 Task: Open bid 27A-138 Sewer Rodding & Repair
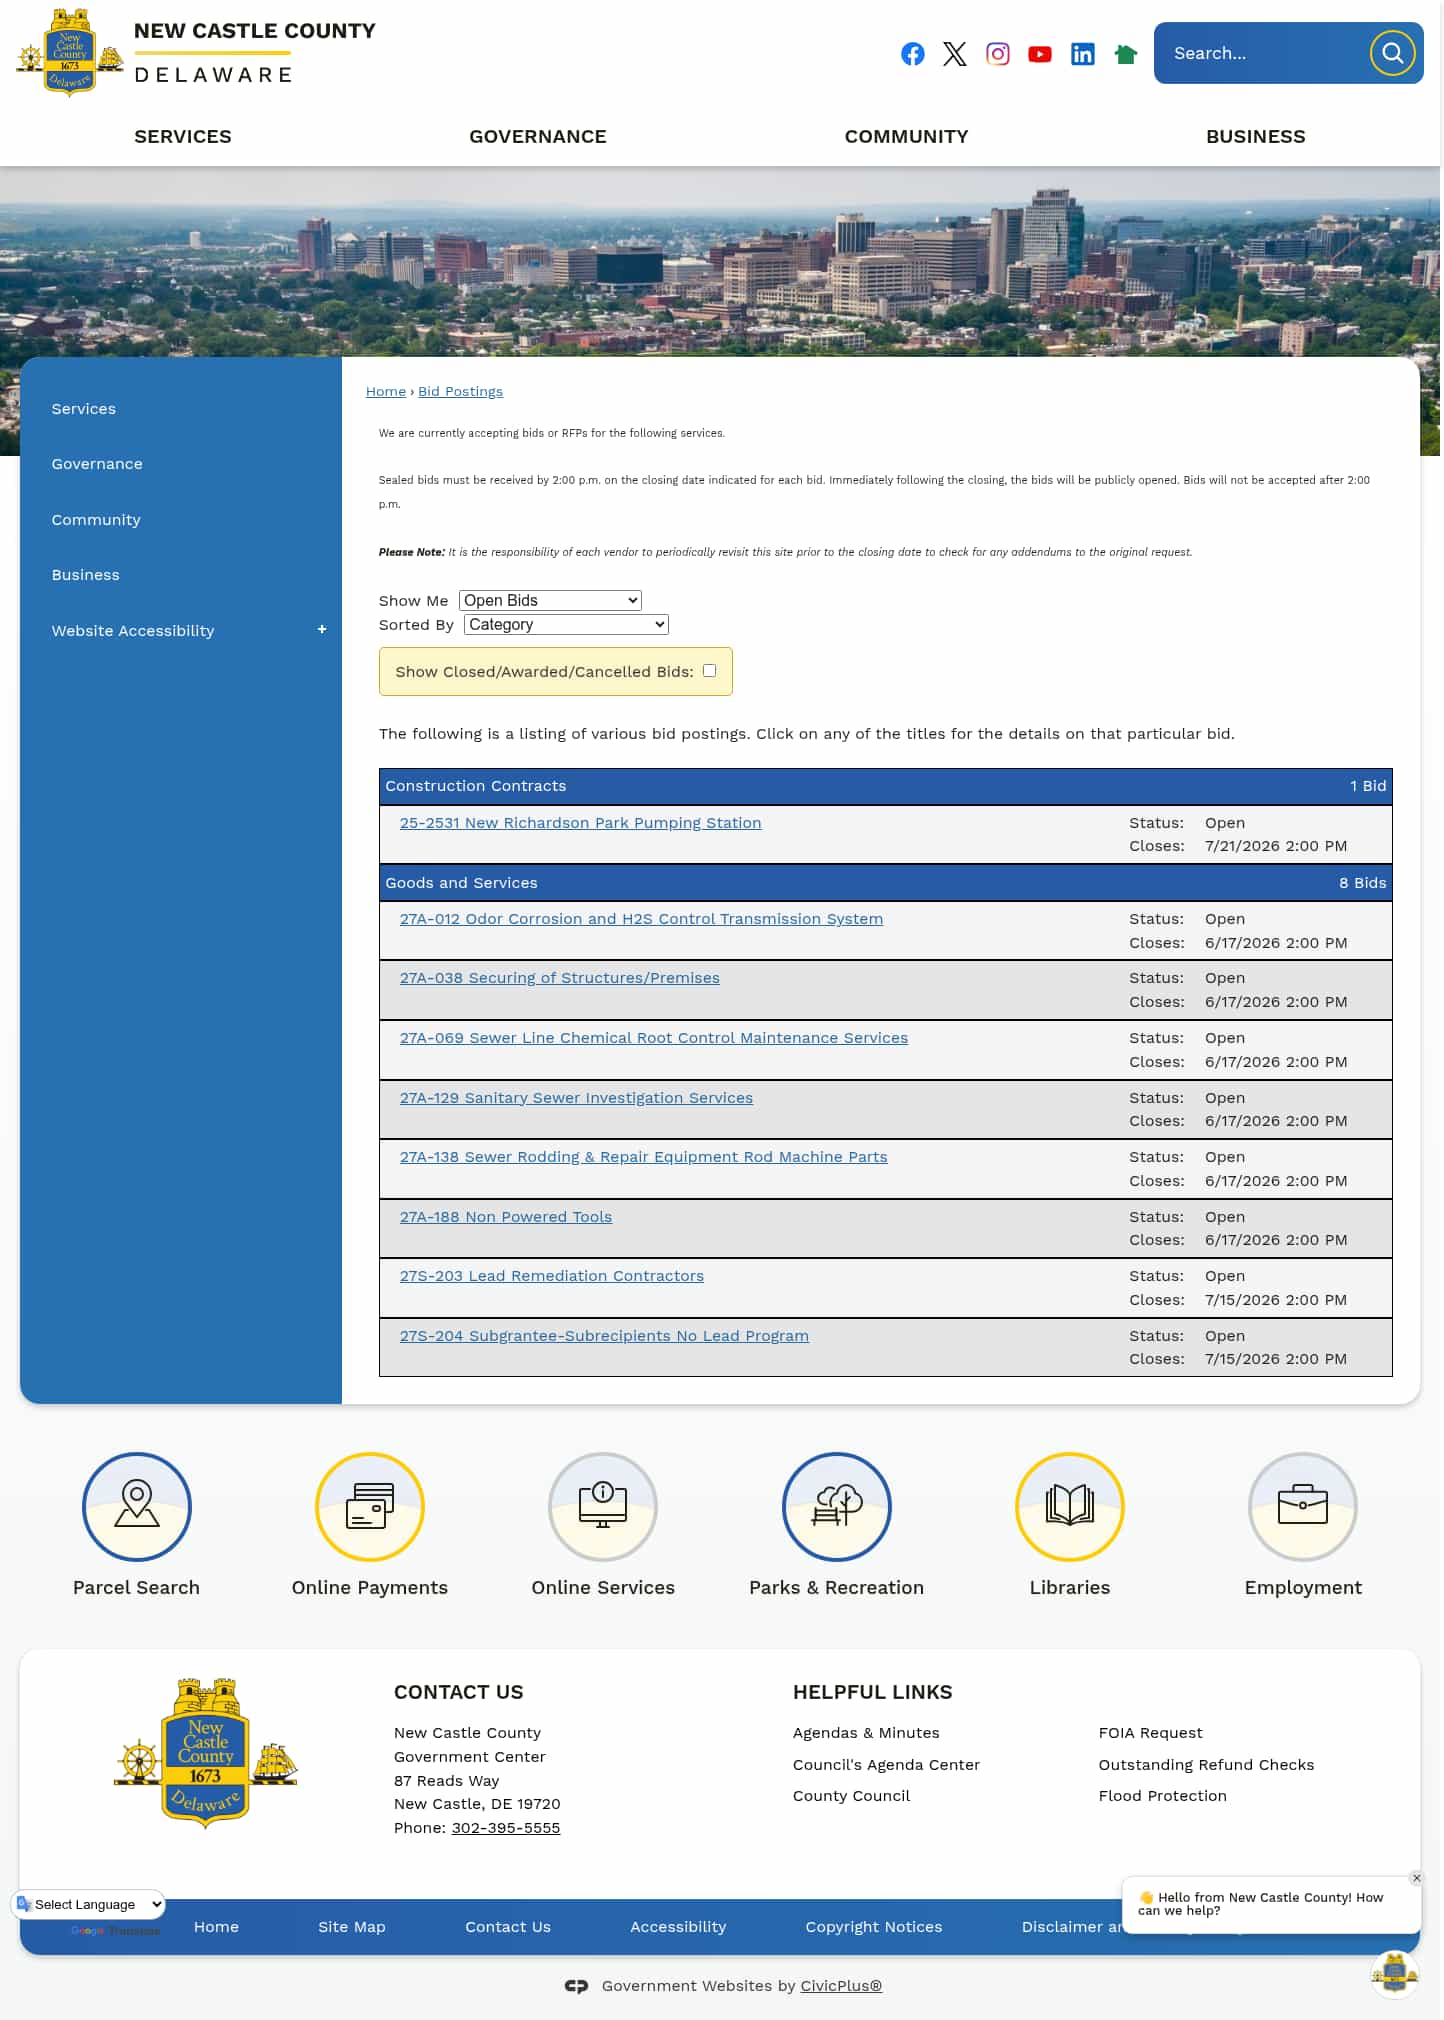644,1157
